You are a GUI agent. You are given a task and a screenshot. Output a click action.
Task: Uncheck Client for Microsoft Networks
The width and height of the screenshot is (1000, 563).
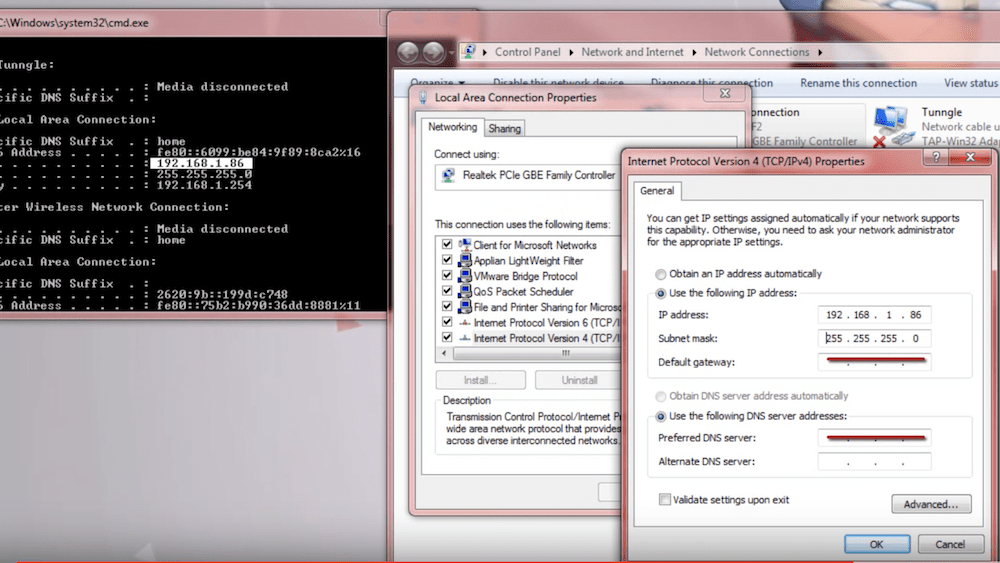point(447,245)
